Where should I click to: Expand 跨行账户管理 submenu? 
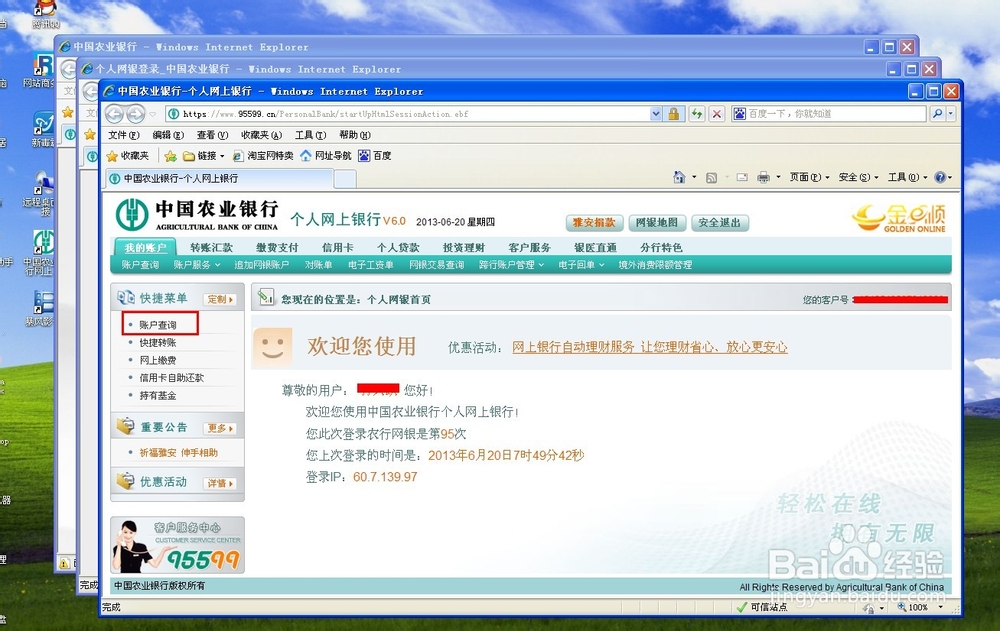tap(511, 265)
